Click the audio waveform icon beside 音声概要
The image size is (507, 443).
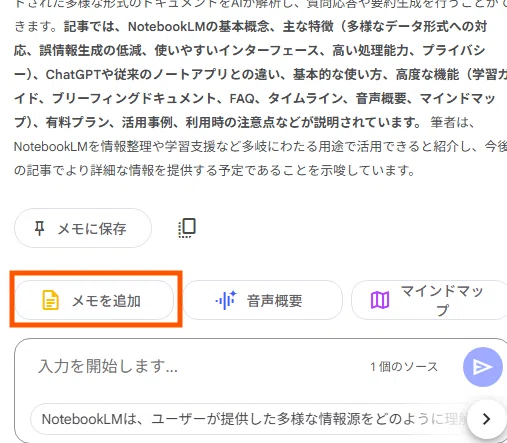(x=226, y=300)
